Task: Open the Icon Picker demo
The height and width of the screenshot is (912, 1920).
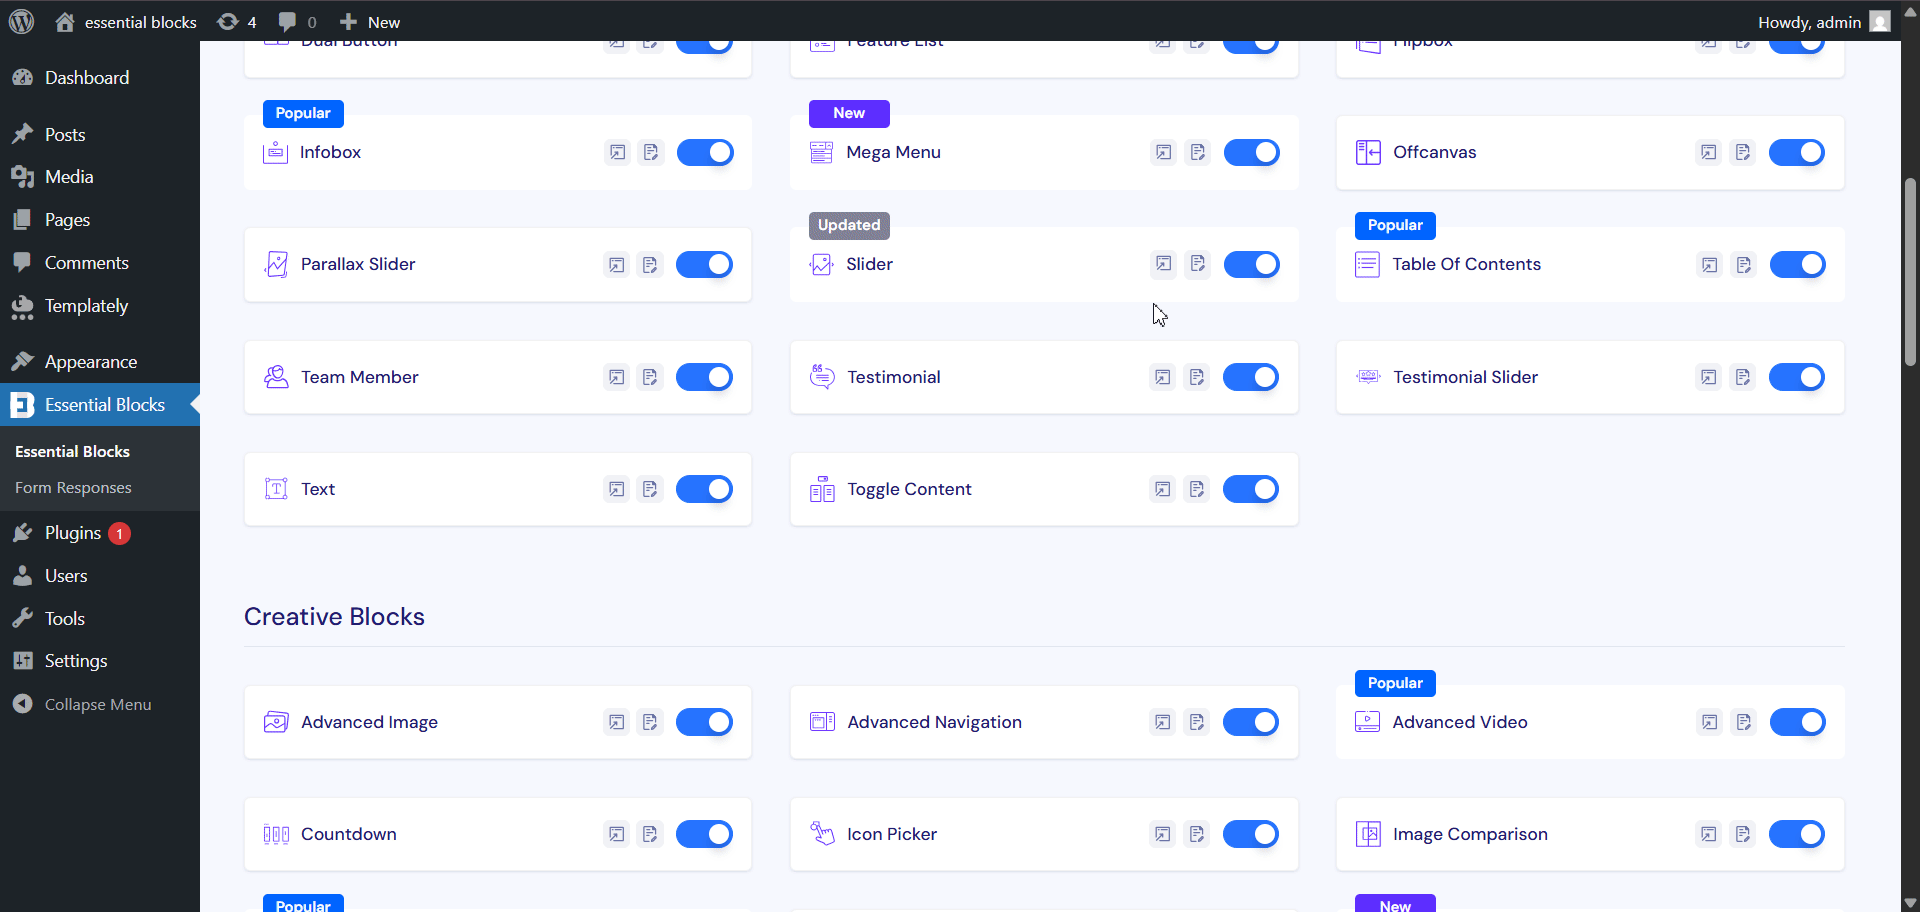Action: [x=1162, y=833]
